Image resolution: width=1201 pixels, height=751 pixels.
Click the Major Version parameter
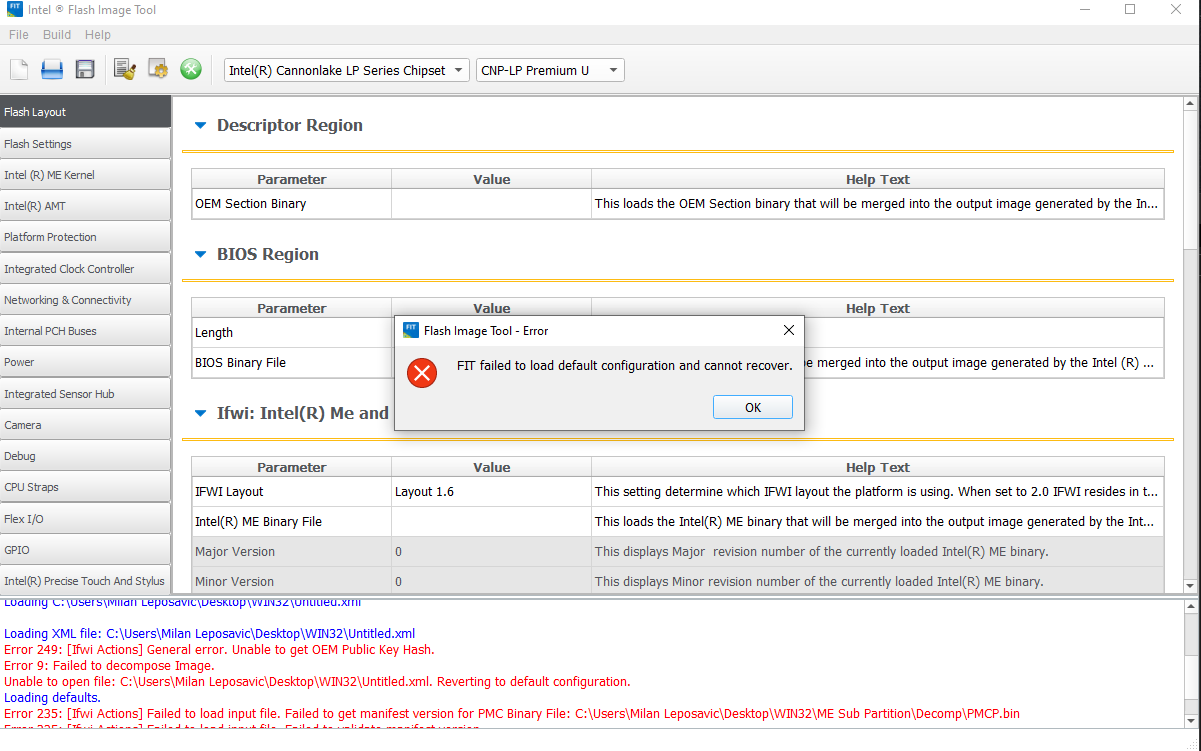point(291,551)
